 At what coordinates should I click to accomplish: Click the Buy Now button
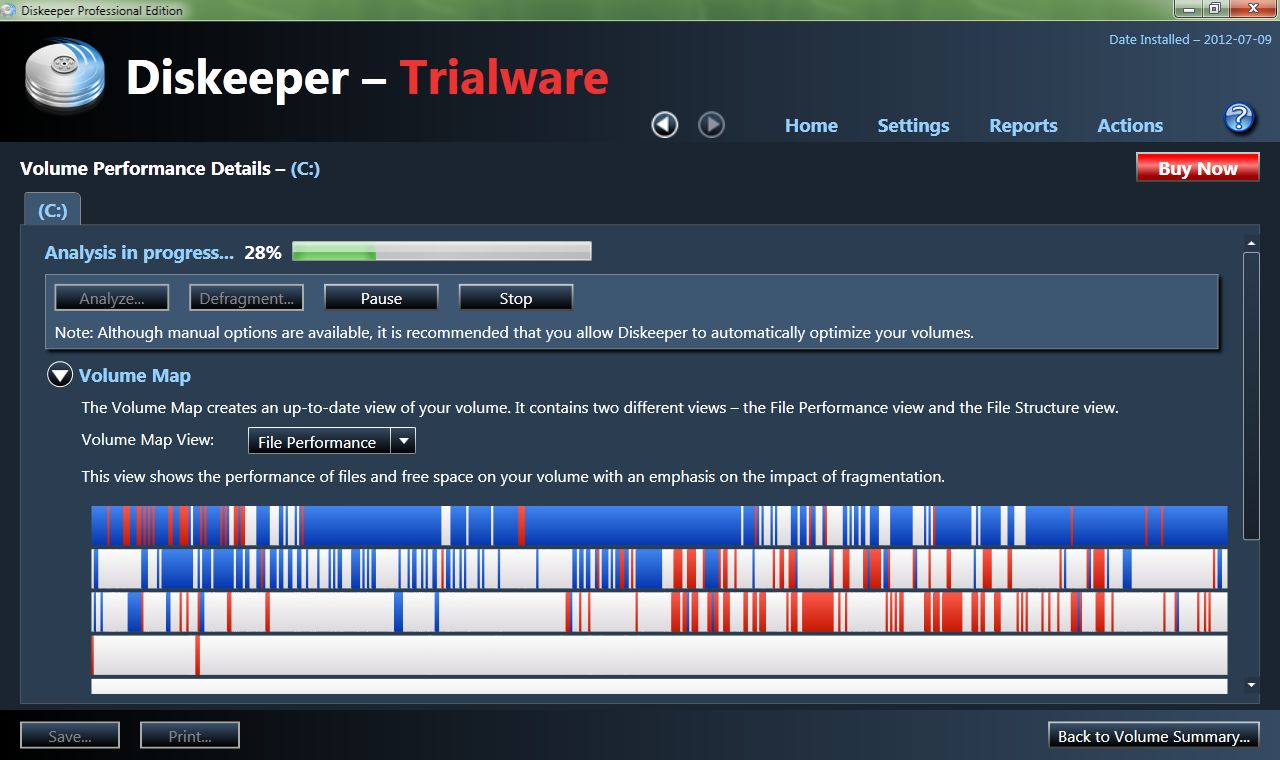click(1197, 168)
